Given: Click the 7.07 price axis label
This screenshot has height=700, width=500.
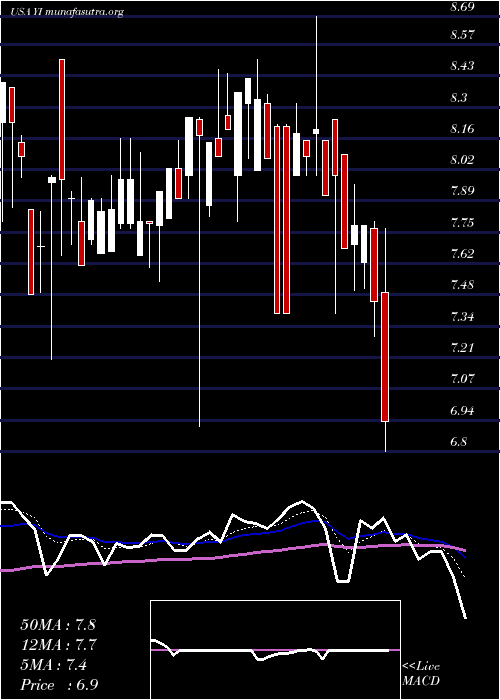Looking at the screenshot, I should (x=462, y=379).
